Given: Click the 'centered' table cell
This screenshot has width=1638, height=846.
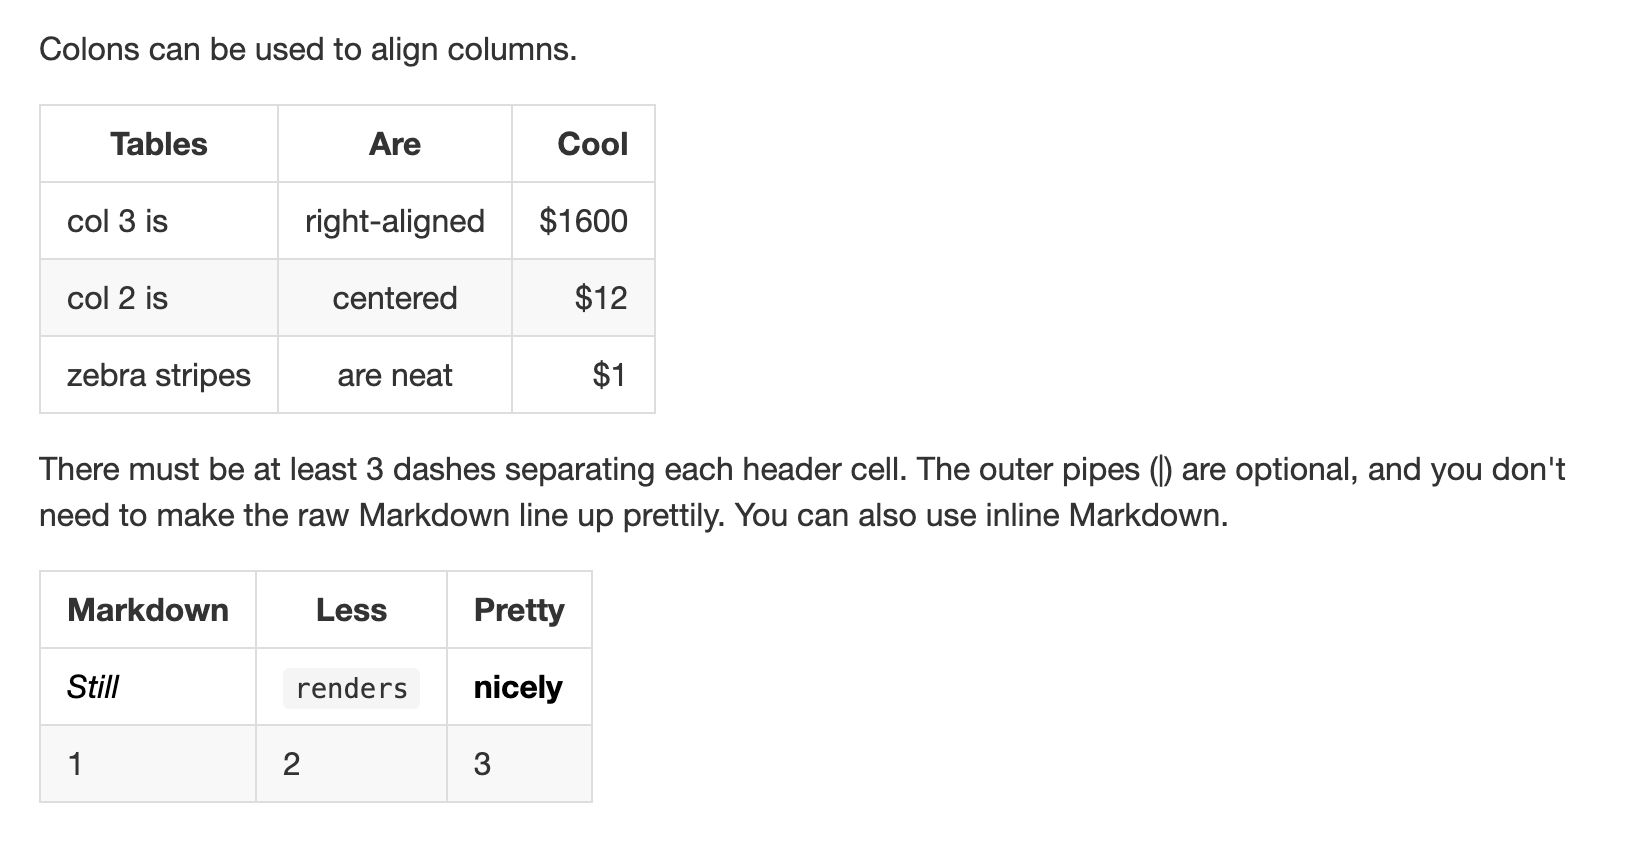Looking at the screenshot, I should (x=395, y=298).
